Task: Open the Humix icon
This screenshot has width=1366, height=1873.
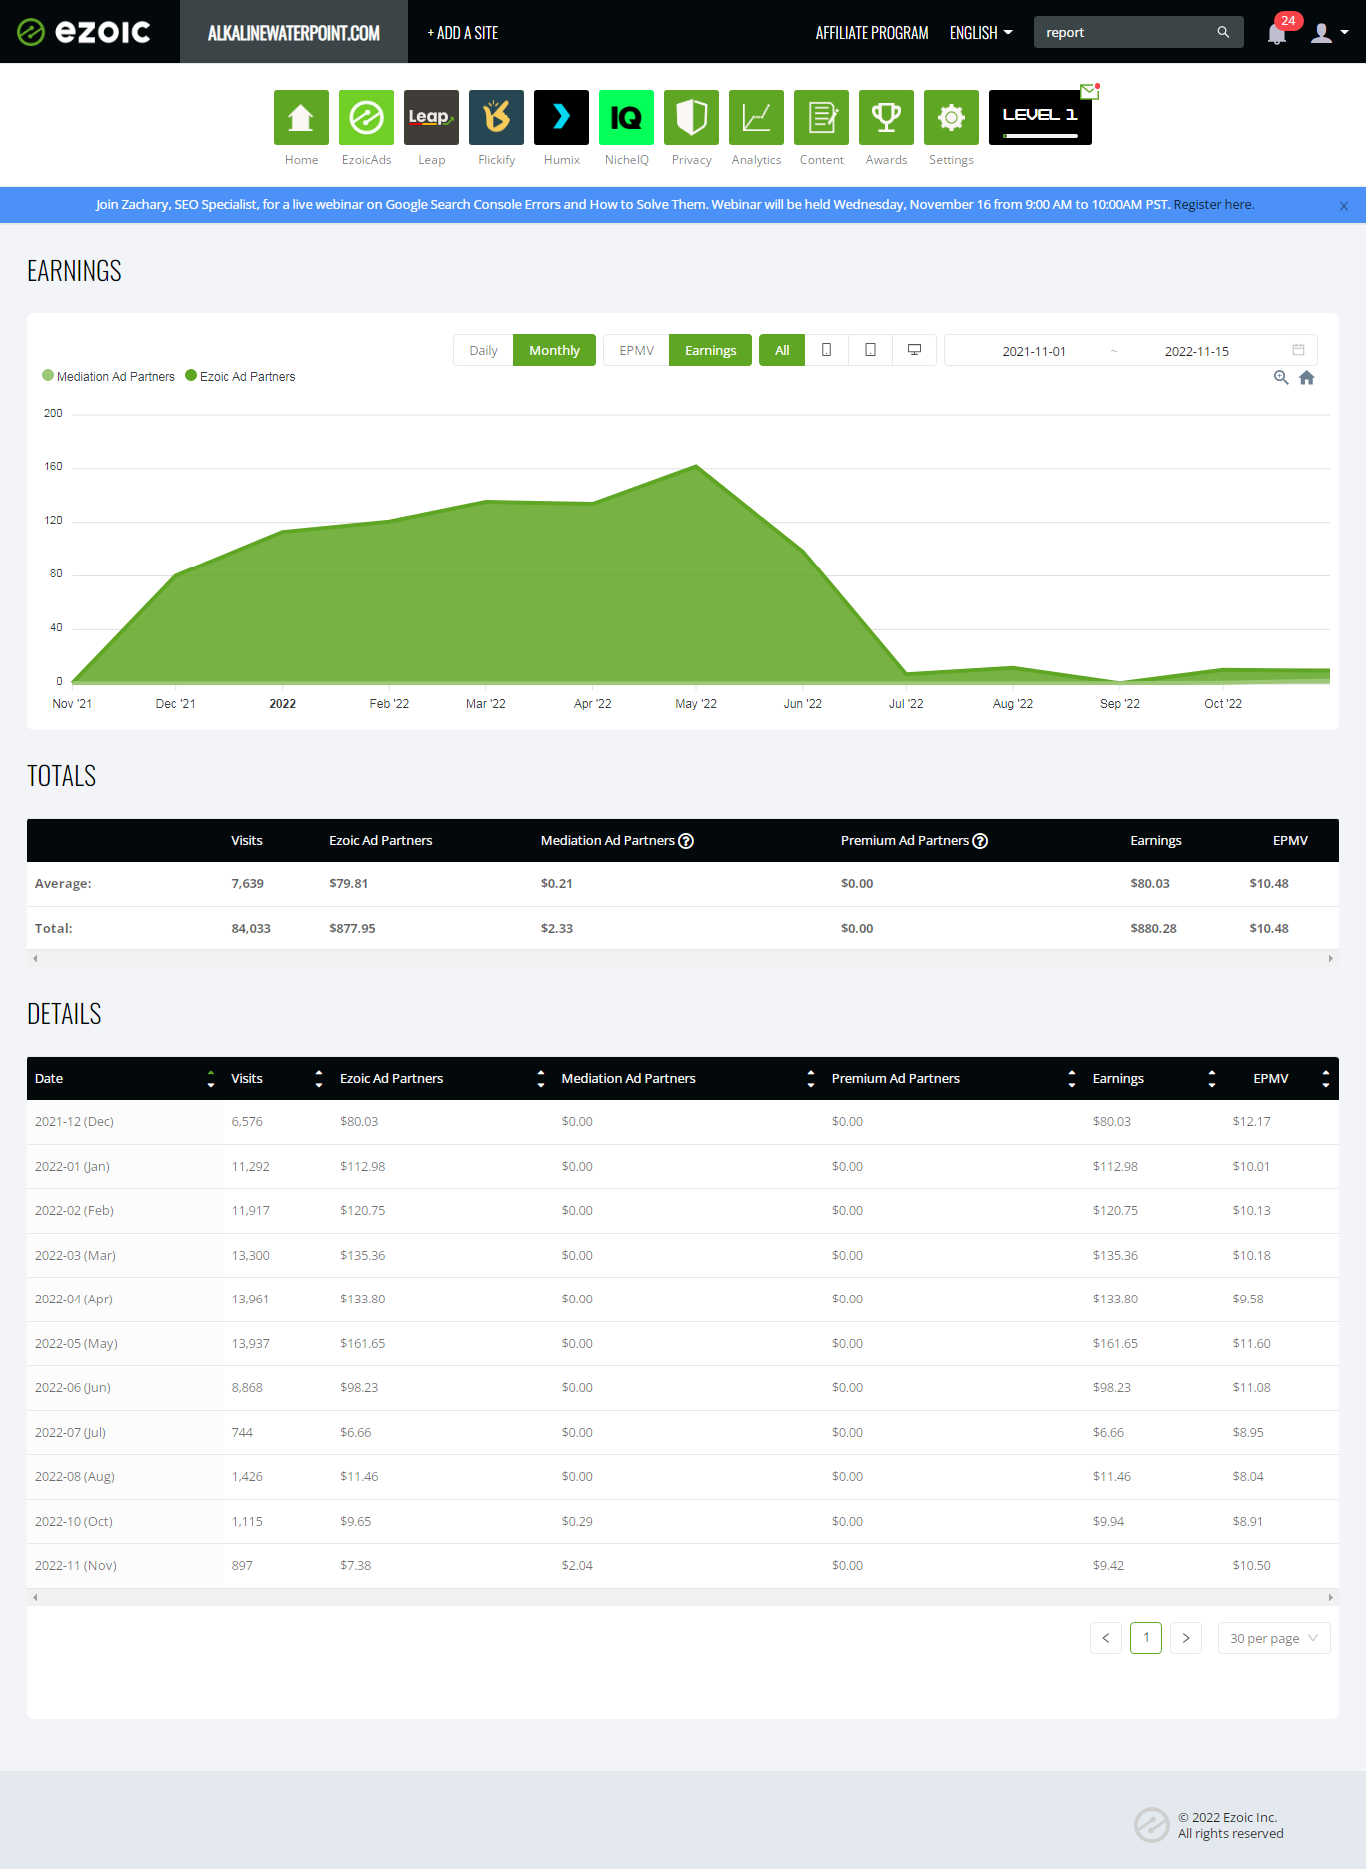Action: point(561,117)
